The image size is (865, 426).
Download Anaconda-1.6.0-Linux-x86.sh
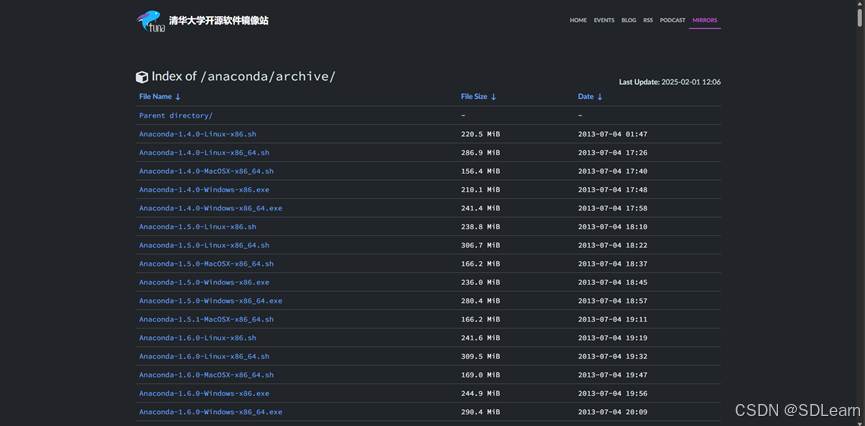point(197,338)
